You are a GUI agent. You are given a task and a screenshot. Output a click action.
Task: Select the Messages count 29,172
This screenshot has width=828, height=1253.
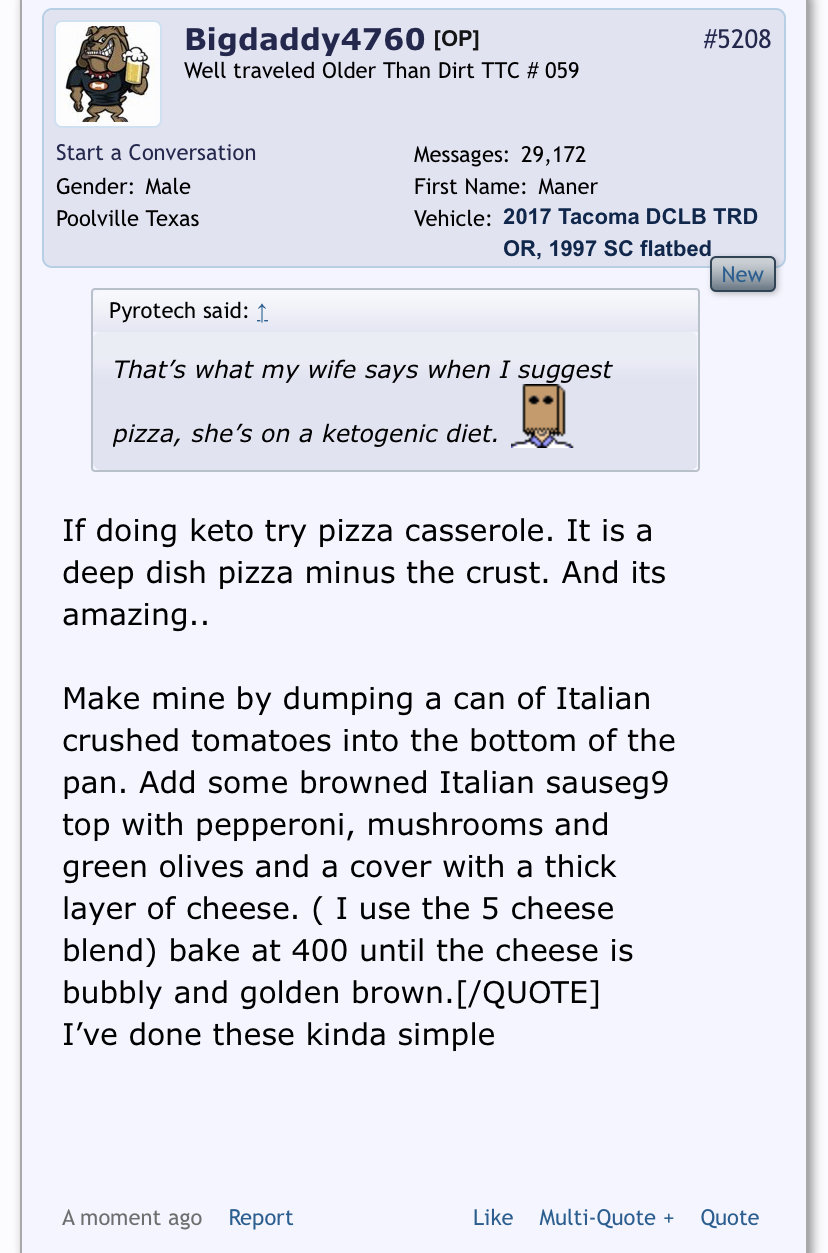(x=553, y=155)
